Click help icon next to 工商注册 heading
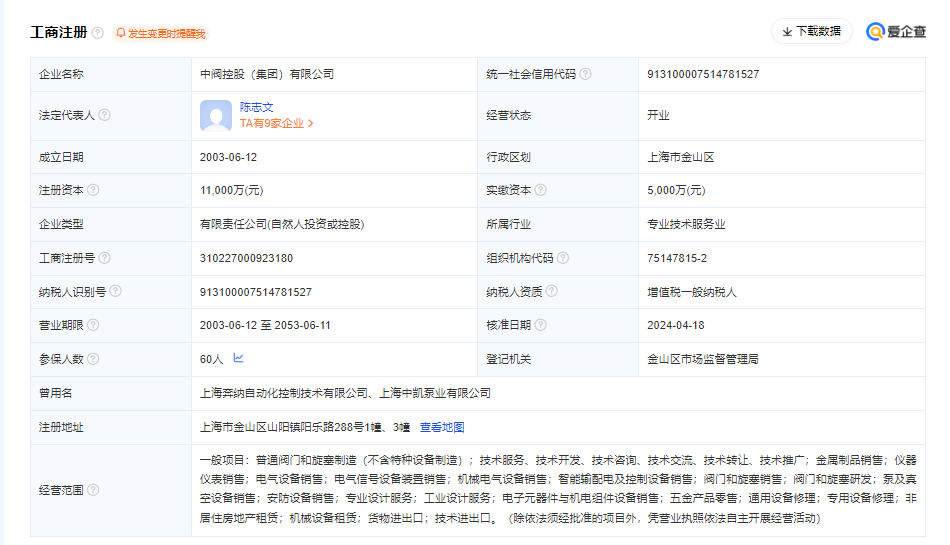 (98, 33)
